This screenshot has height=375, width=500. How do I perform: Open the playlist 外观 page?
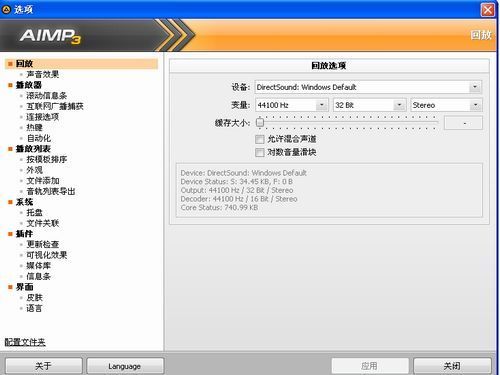tap(35, 170)
